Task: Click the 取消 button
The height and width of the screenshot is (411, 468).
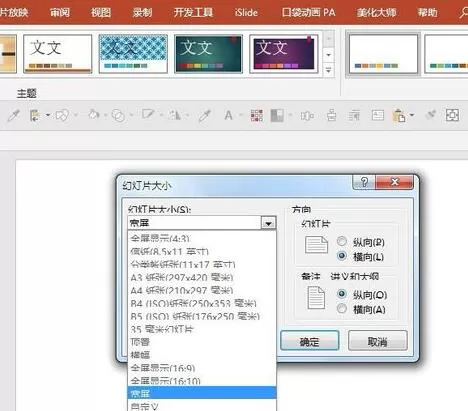Action: click(x=378, y=341)
